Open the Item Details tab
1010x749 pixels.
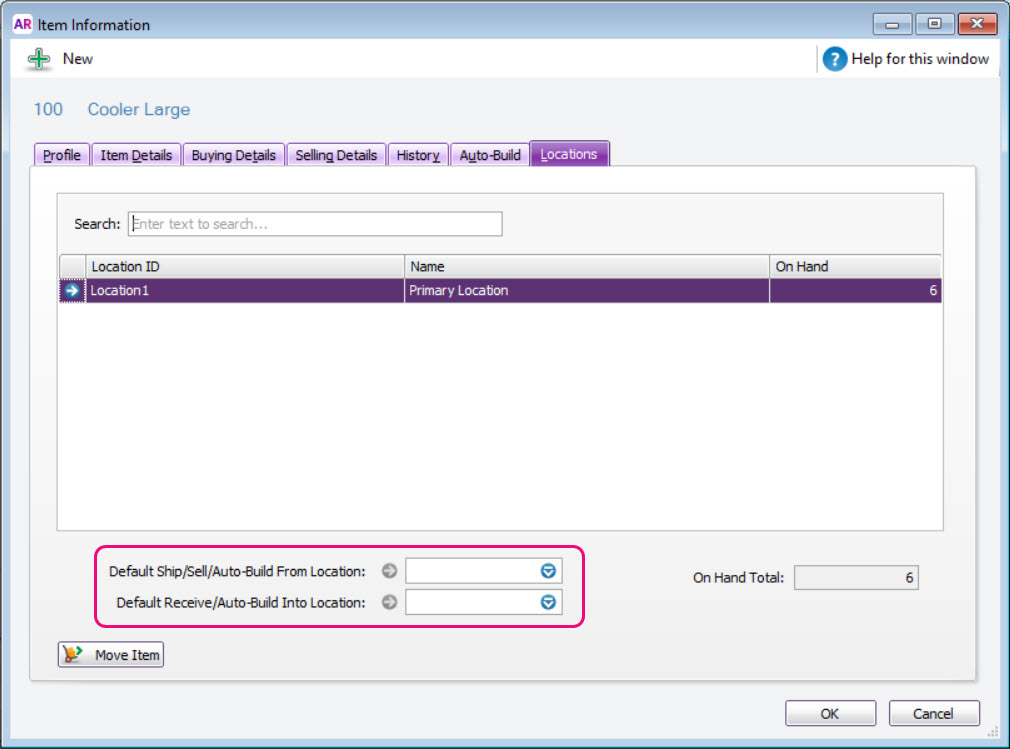tap(136, 155)
